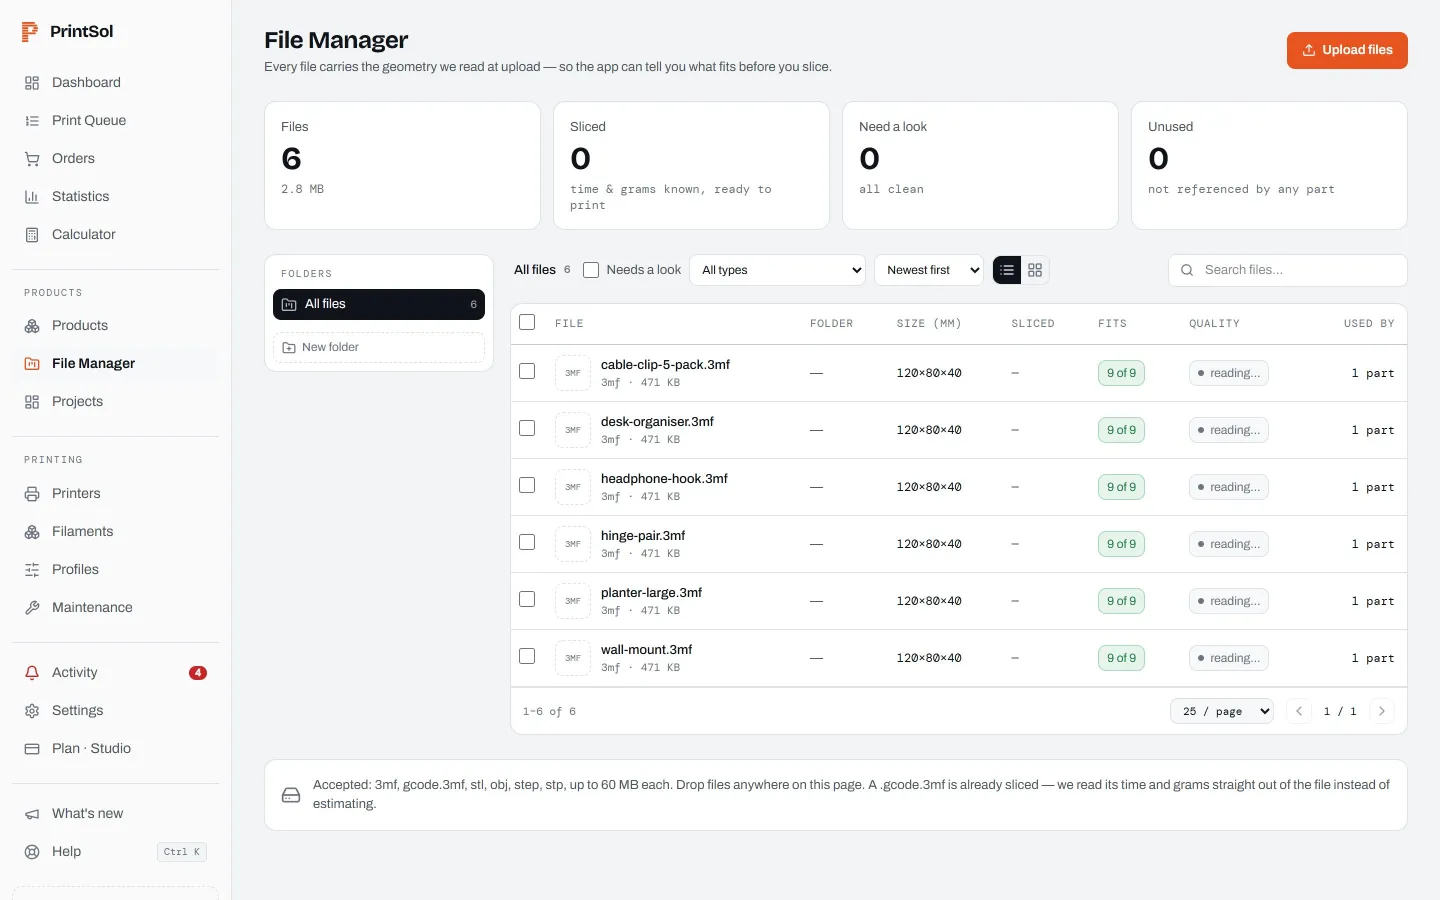Open Settings from sidebar

115,711
